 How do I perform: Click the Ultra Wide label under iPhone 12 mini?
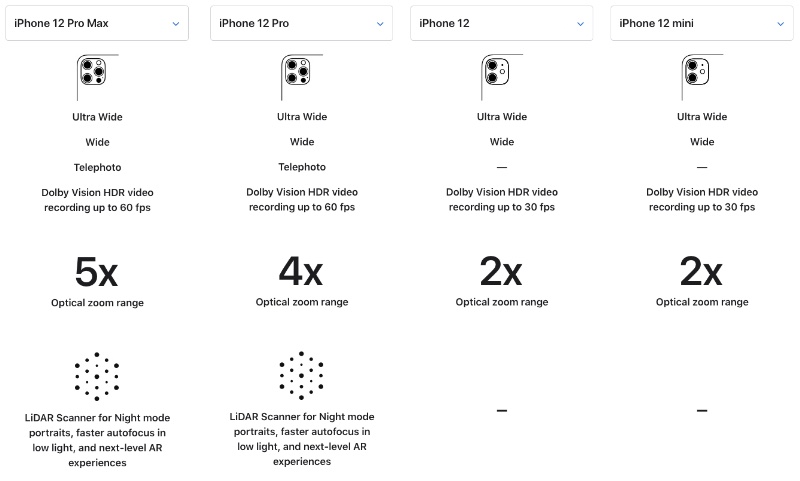[702, 117]
